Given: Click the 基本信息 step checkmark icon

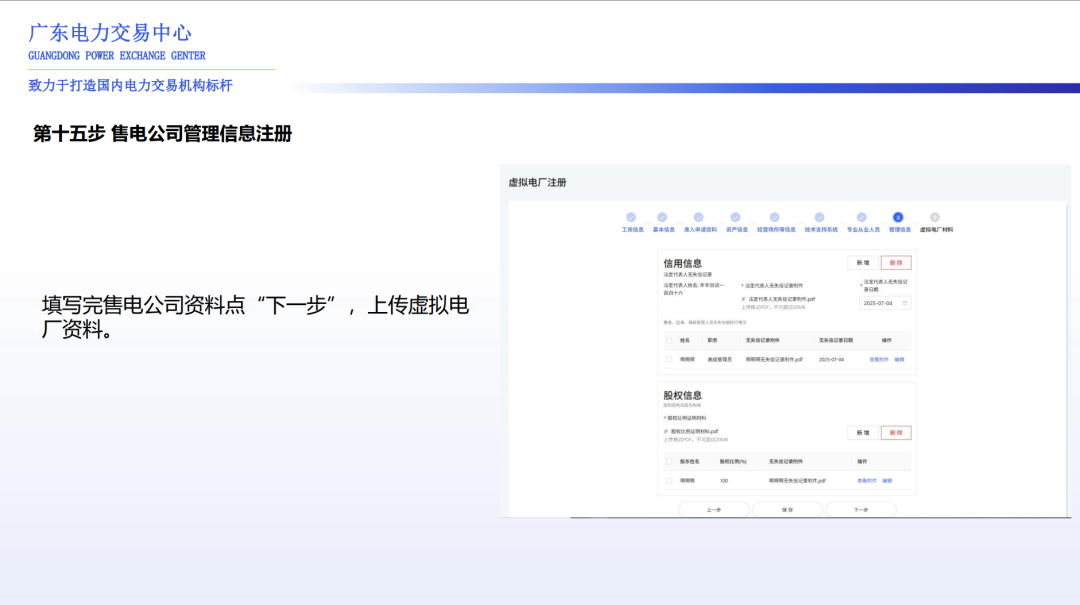Looking at the screenshot, I should tap(662, 216).
